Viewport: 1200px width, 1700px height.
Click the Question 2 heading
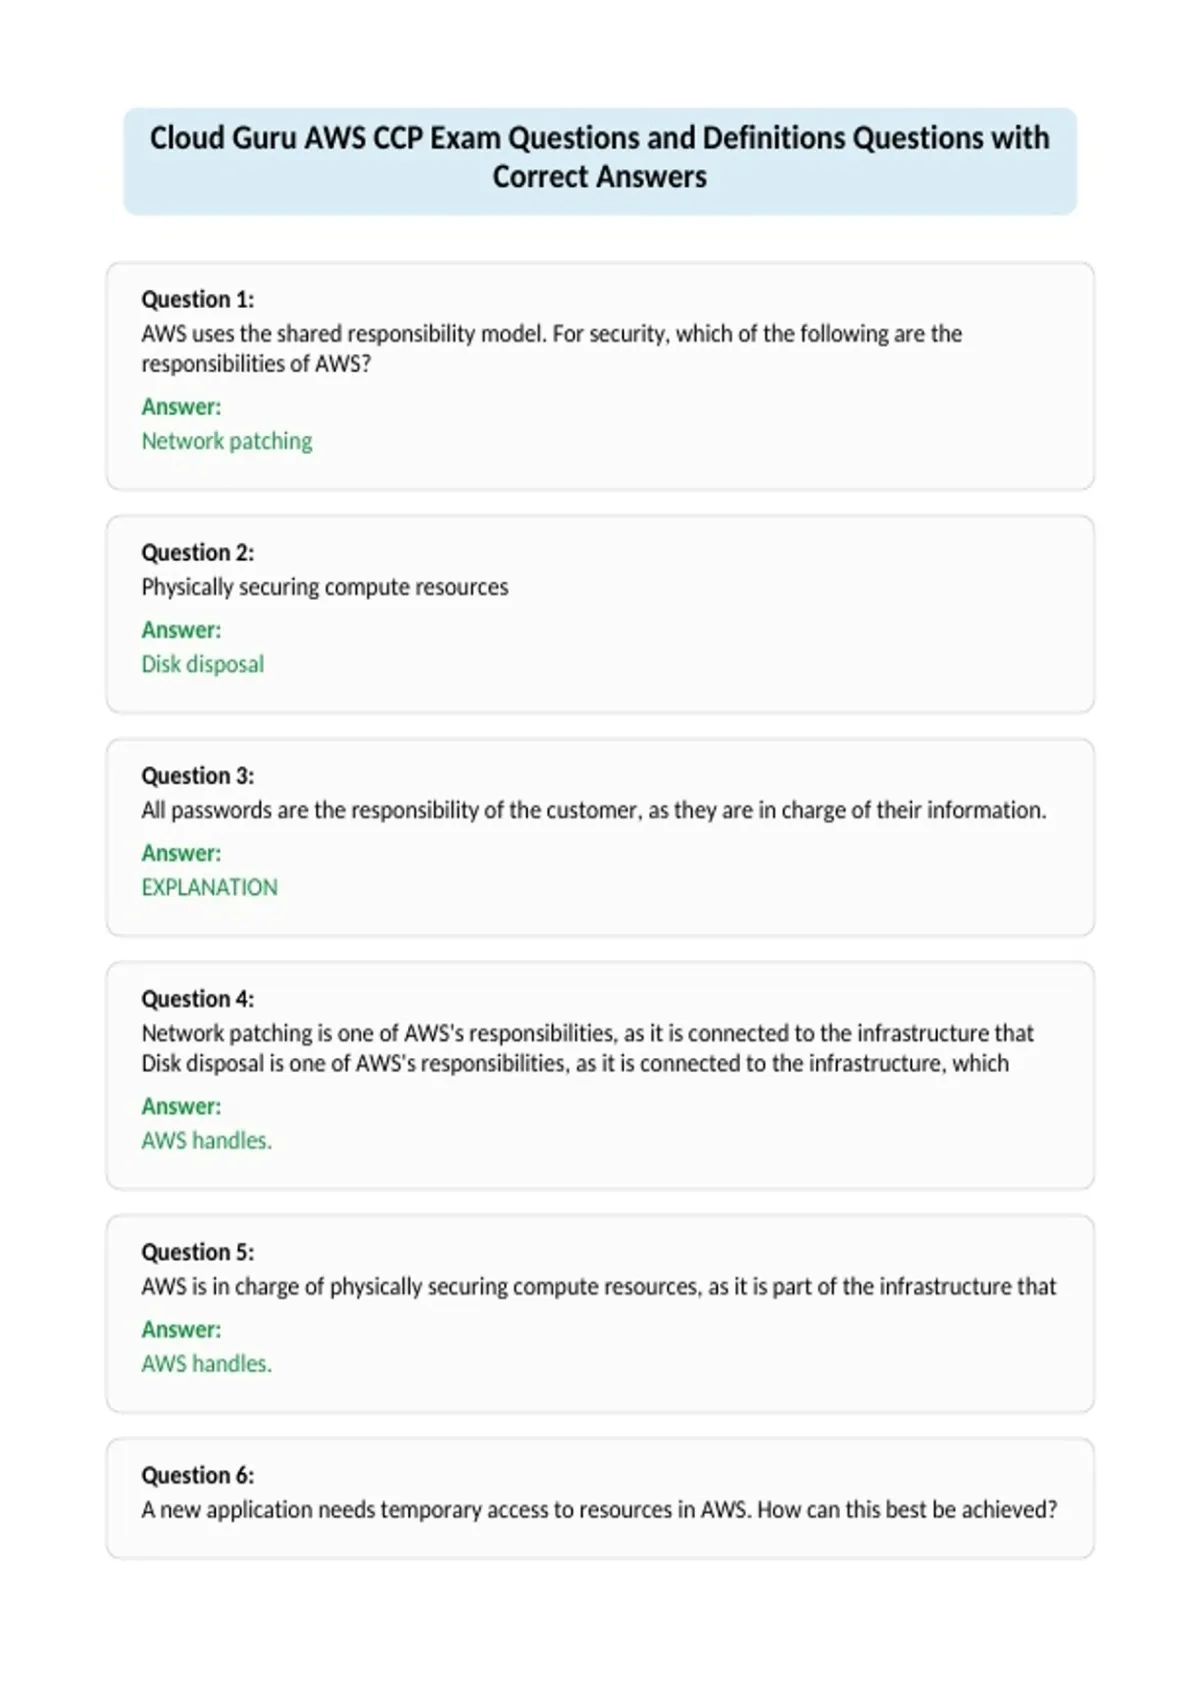point(197,552)
